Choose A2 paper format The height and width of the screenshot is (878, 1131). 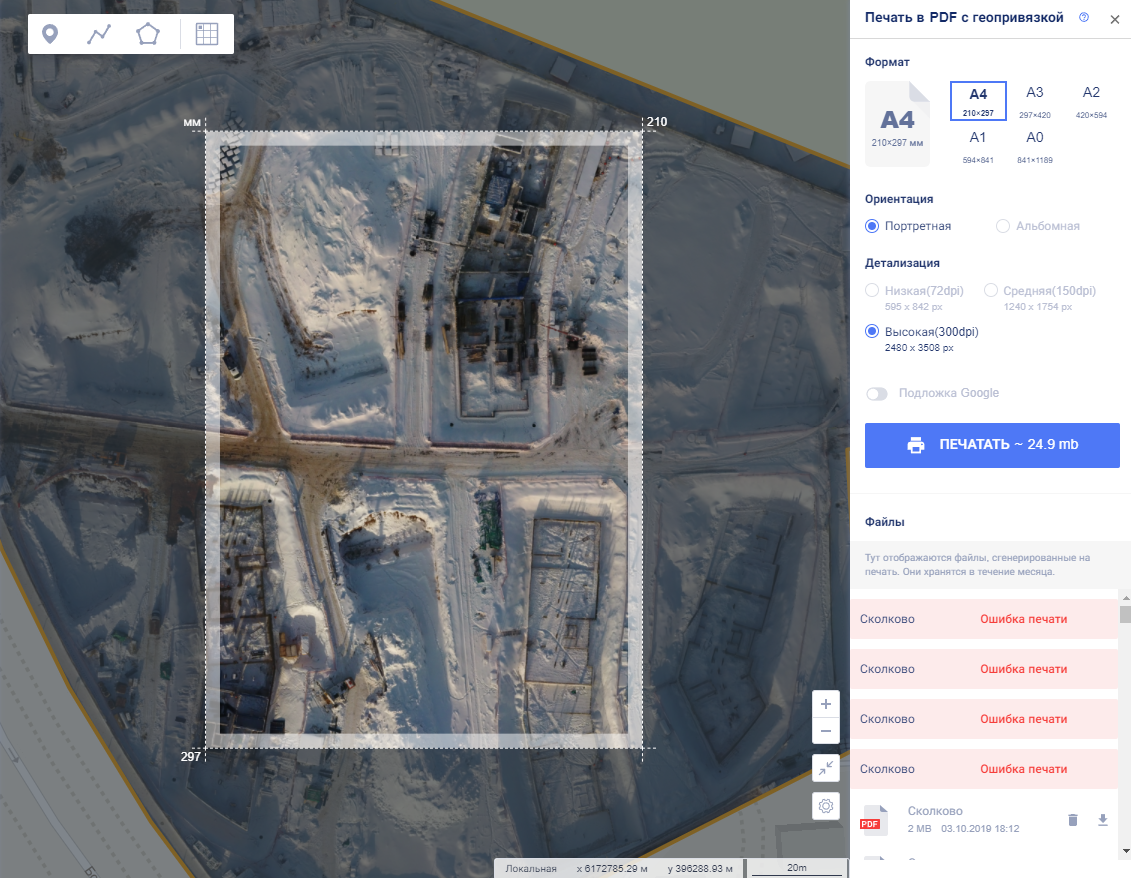coord(1091,100)
